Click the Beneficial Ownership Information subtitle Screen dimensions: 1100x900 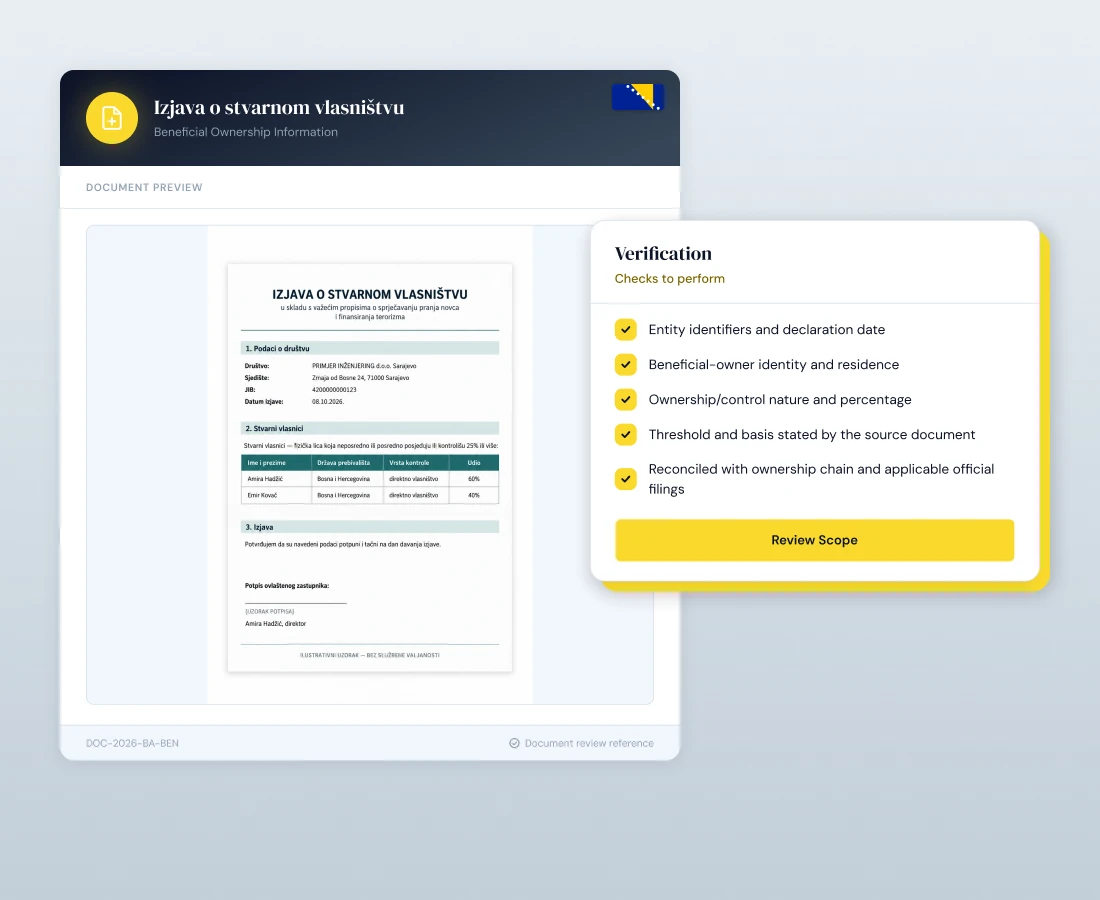click(246, 132)
